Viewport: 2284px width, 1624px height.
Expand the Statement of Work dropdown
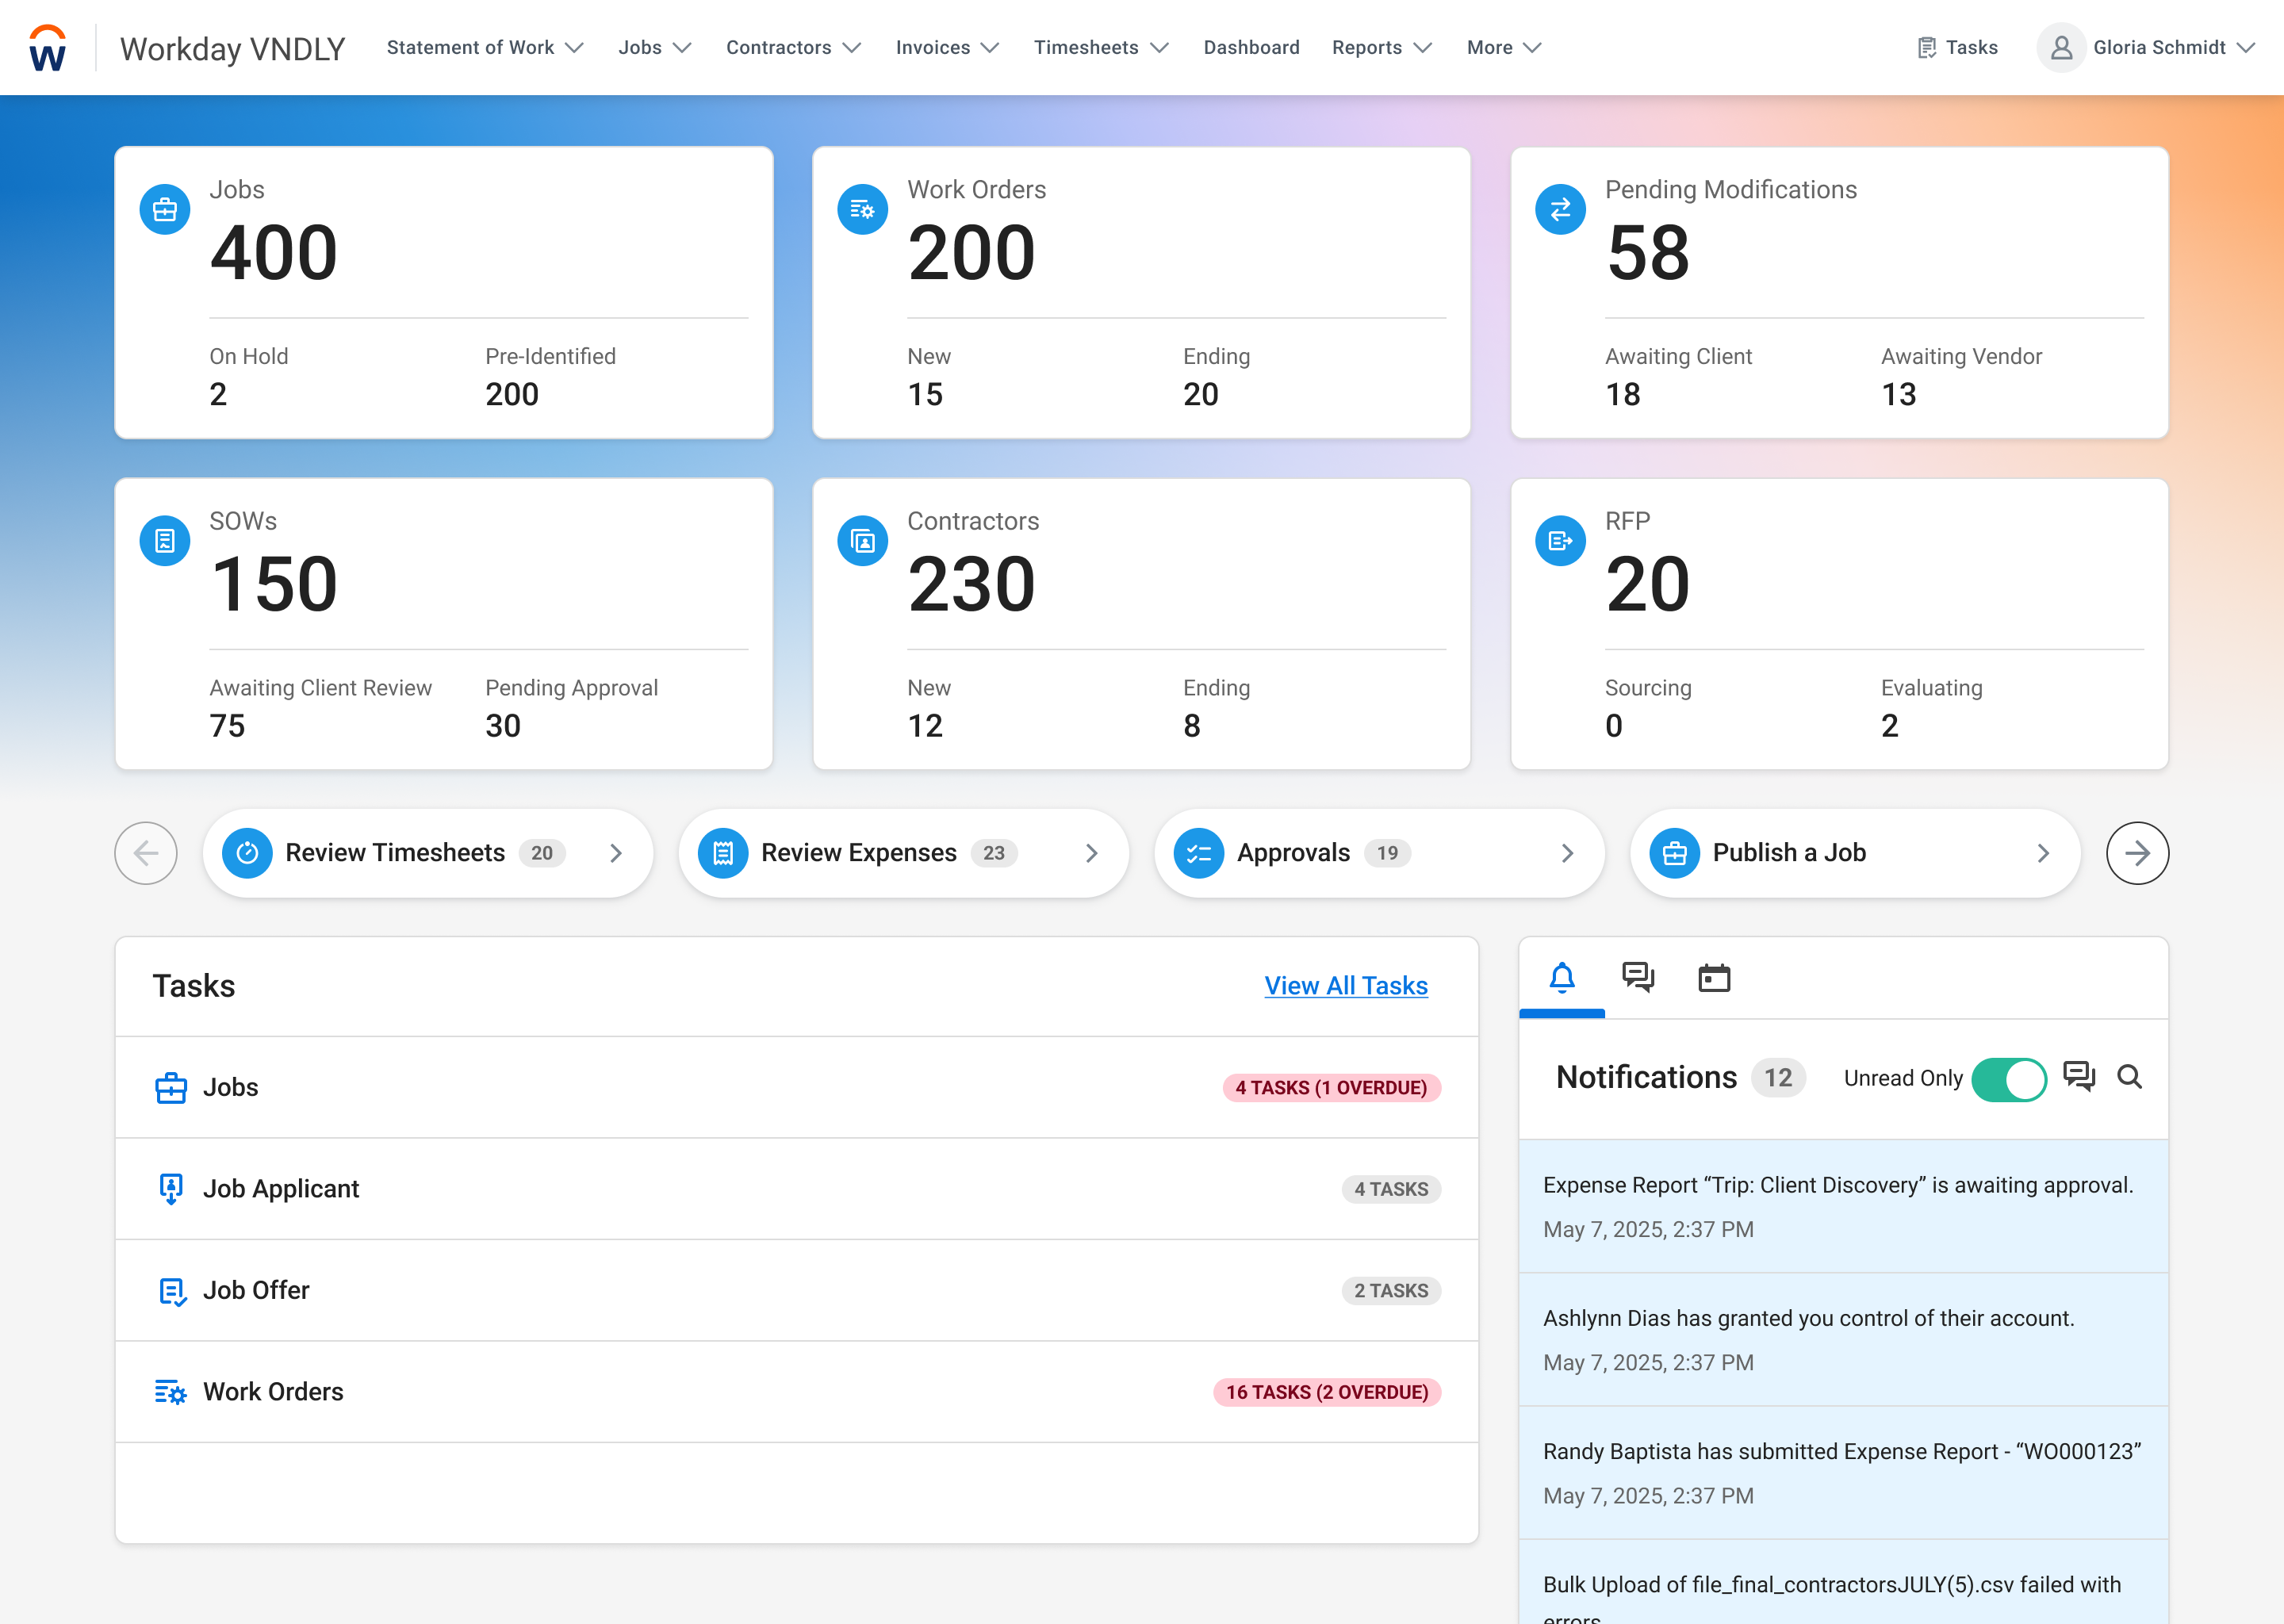click(485, 47)
